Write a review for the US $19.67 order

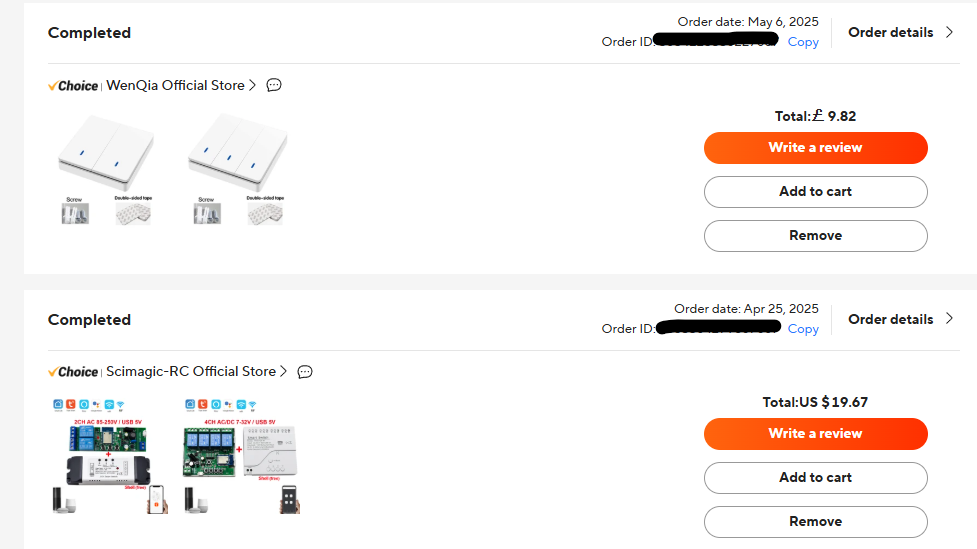815,434
